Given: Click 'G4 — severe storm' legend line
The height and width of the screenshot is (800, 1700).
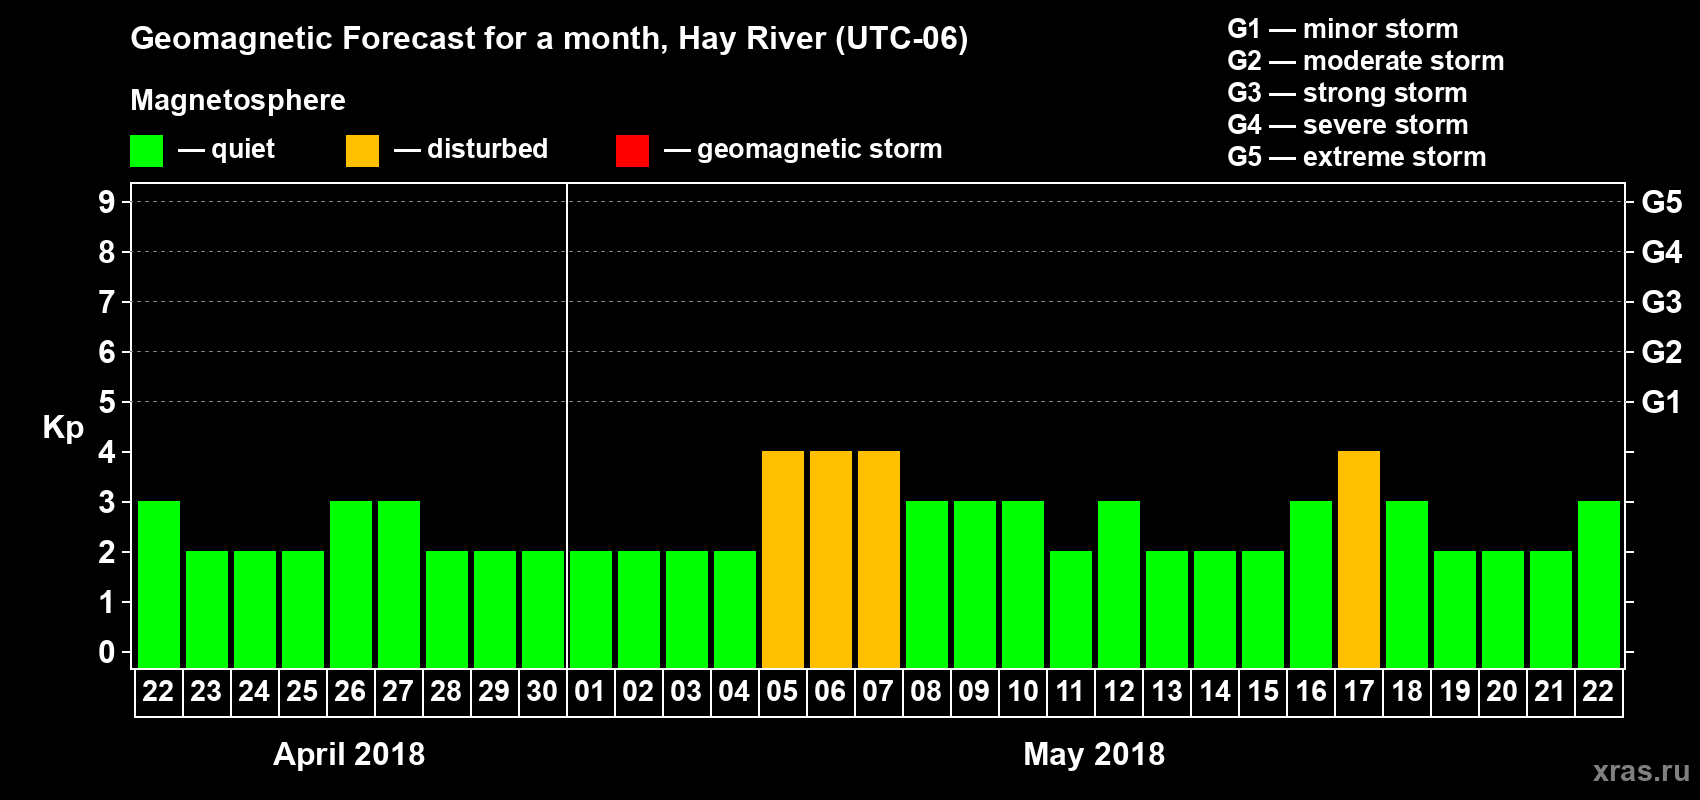Looking at the screenshot, I should (1347, 125).
